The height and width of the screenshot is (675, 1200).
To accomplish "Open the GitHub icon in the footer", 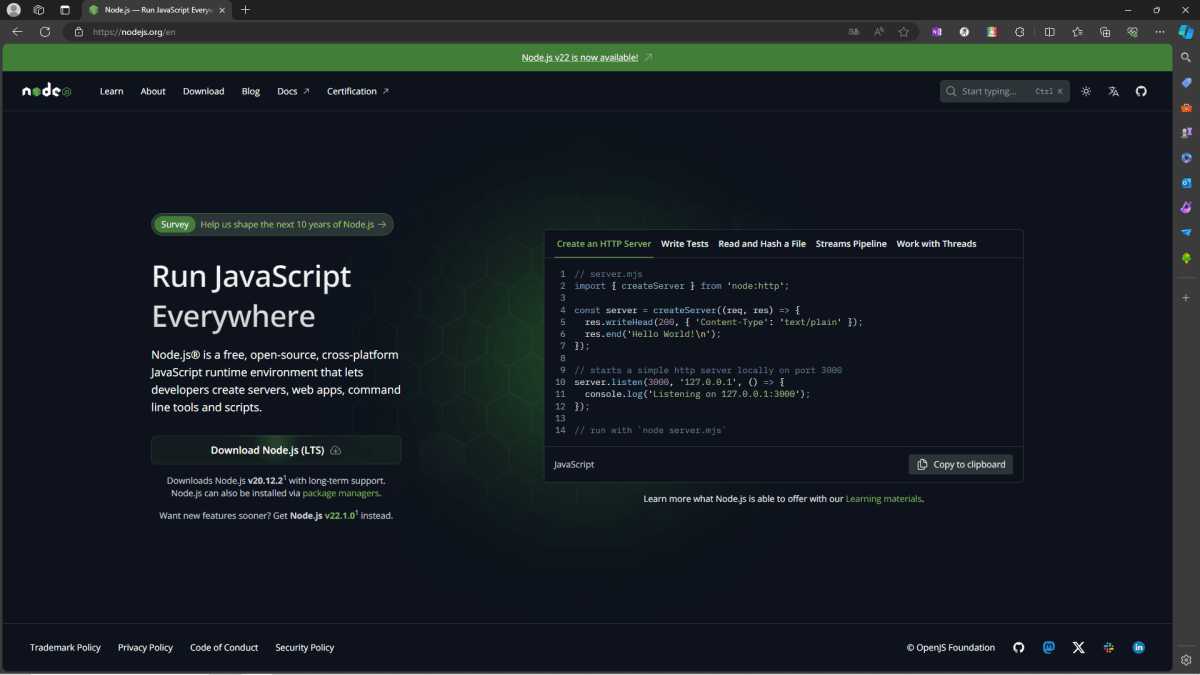I will pyautogui.click(x=1019, y=648).
